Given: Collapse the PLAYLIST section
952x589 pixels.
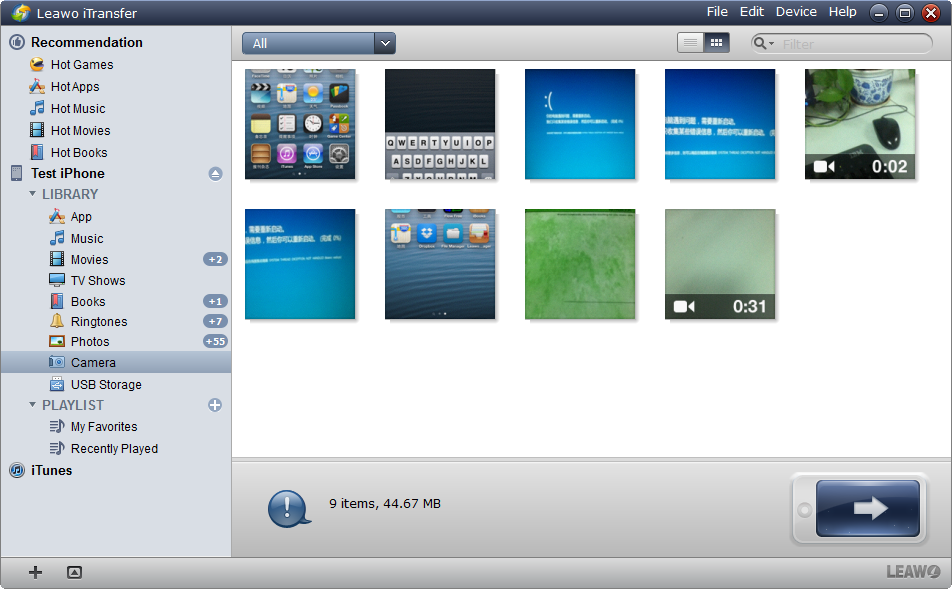Looking at the screenshot, I should pyautogui.click(x=33, y=405).
